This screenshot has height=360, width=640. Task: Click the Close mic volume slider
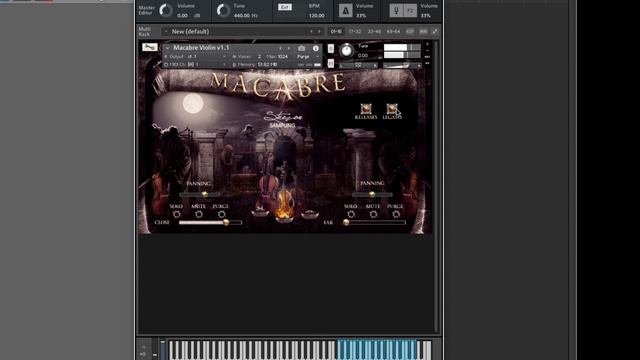[x=210, y=222]
